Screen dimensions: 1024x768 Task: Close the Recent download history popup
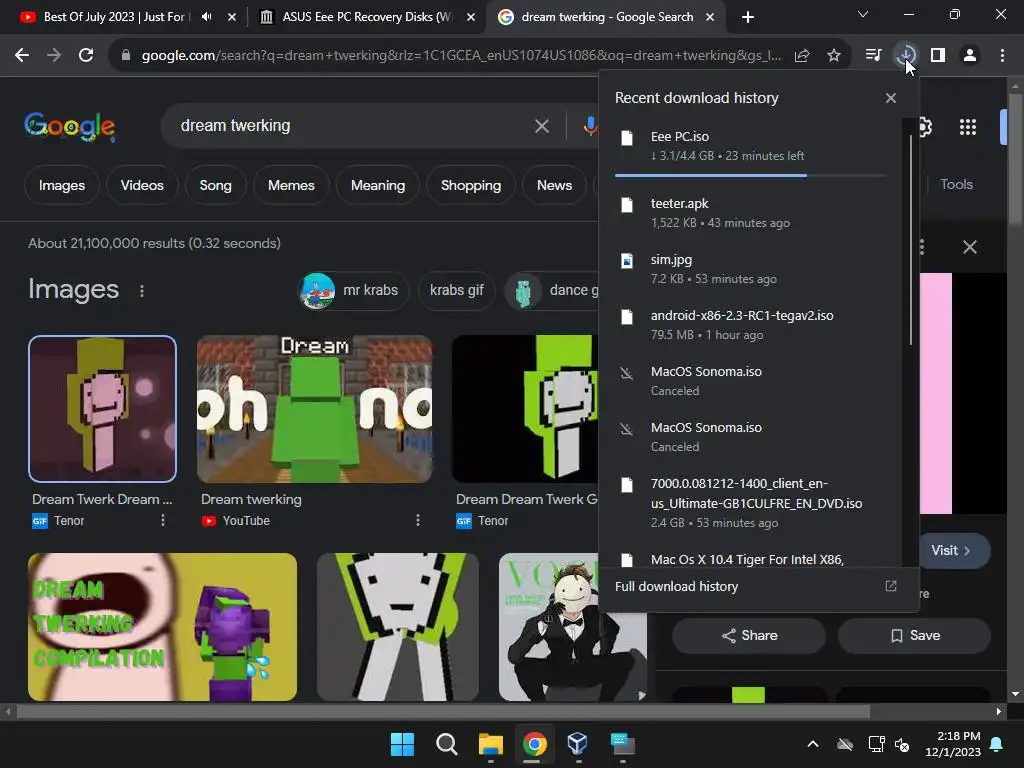[891, 98]
